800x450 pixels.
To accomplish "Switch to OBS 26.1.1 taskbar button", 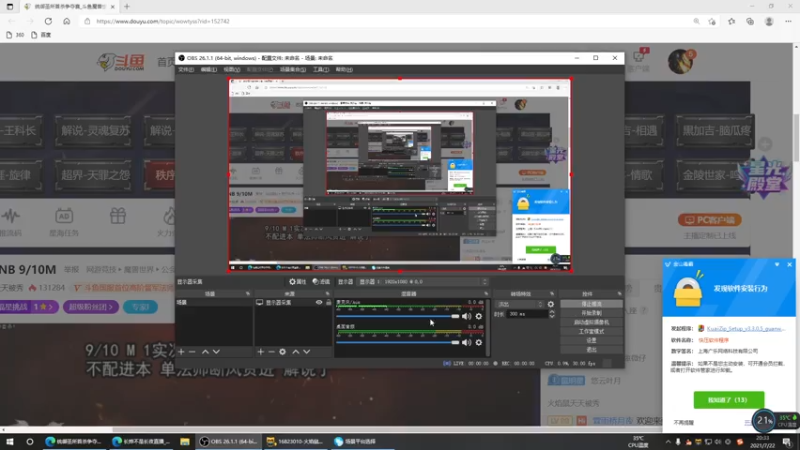I will (x=229, y=441).
